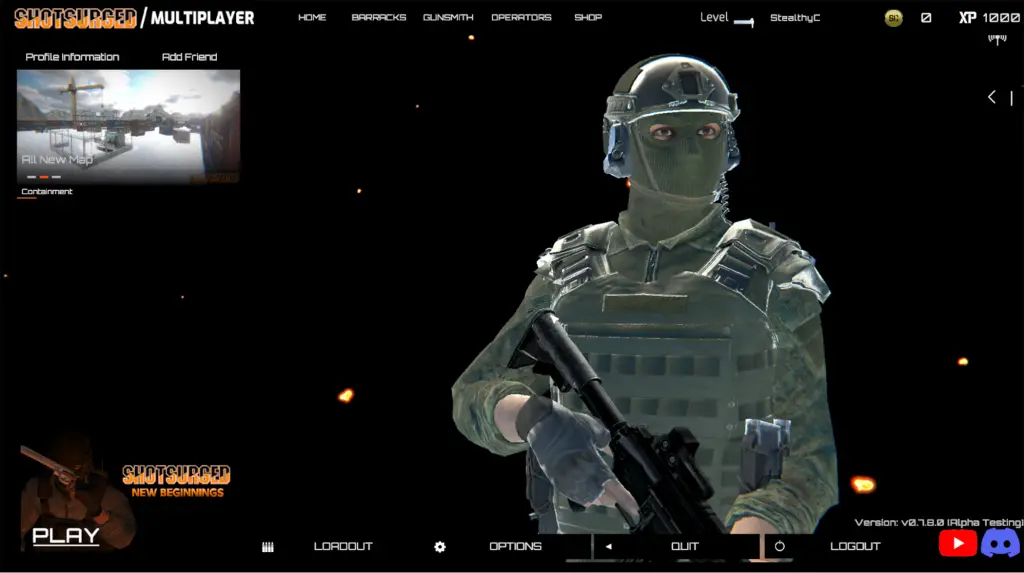This screenshot has height=573, width=1024.
Task: Open the All New Map news thumbnail
Action: pyautogui.click(x=128, y=125)
